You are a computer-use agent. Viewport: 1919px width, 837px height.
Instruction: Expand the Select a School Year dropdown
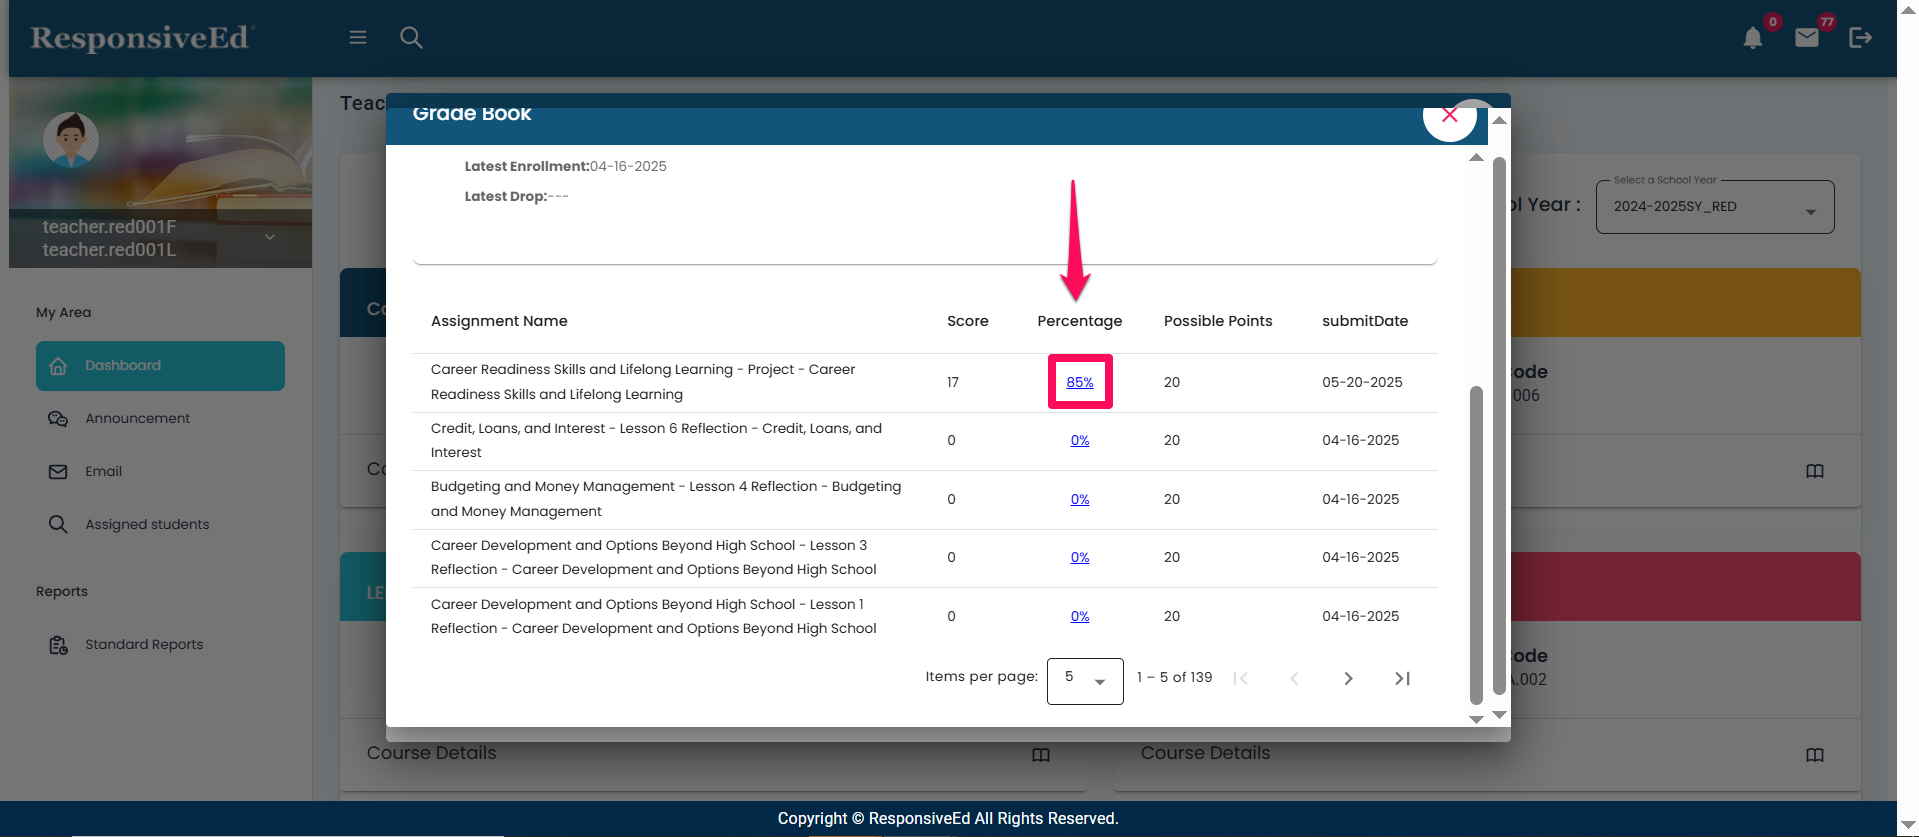coord(1714,207)
